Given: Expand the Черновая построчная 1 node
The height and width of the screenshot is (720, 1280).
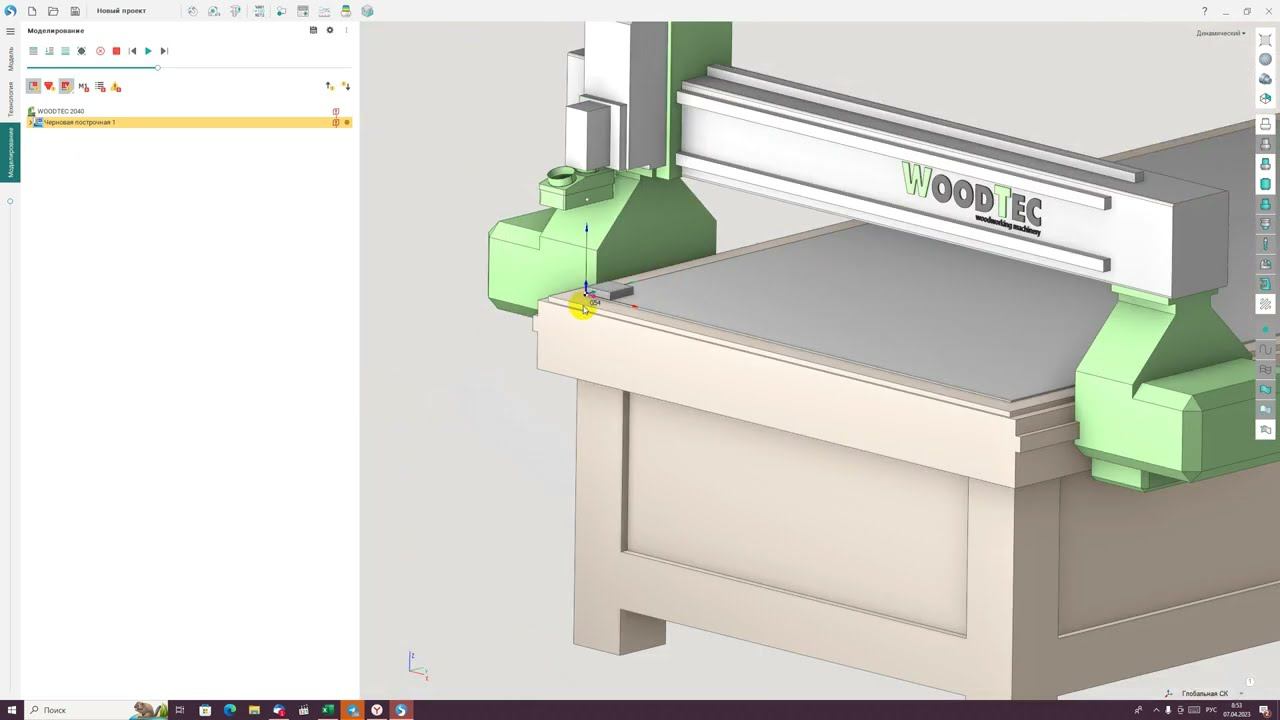Looking at the screenshot, I should (x=30, y=122).
